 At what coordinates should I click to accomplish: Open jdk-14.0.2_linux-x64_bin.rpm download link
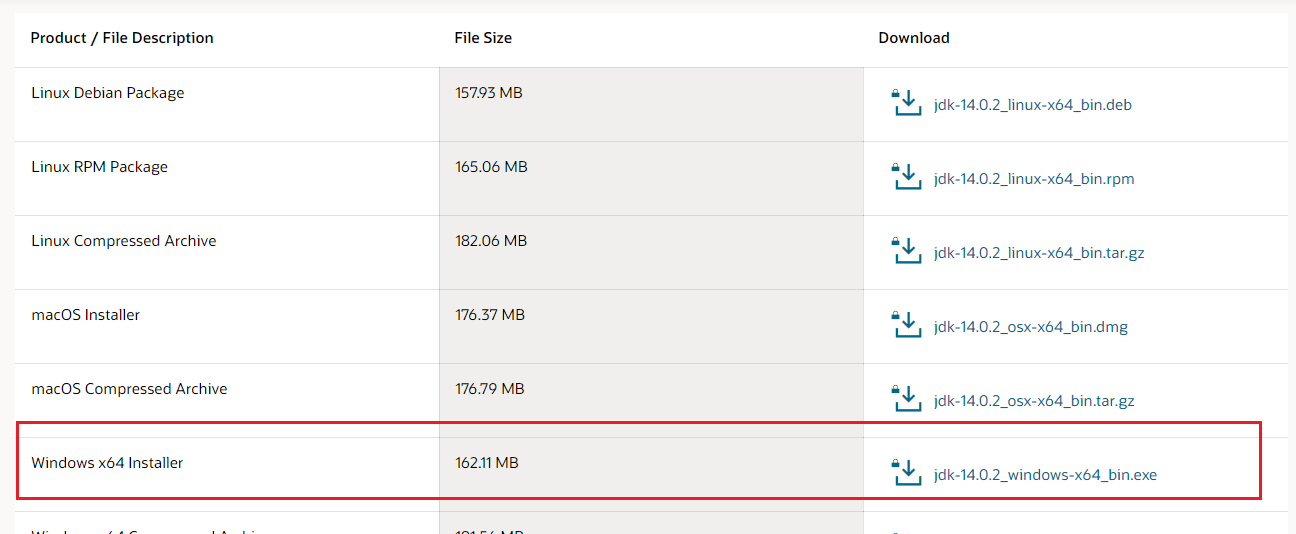coord(1033,179)
